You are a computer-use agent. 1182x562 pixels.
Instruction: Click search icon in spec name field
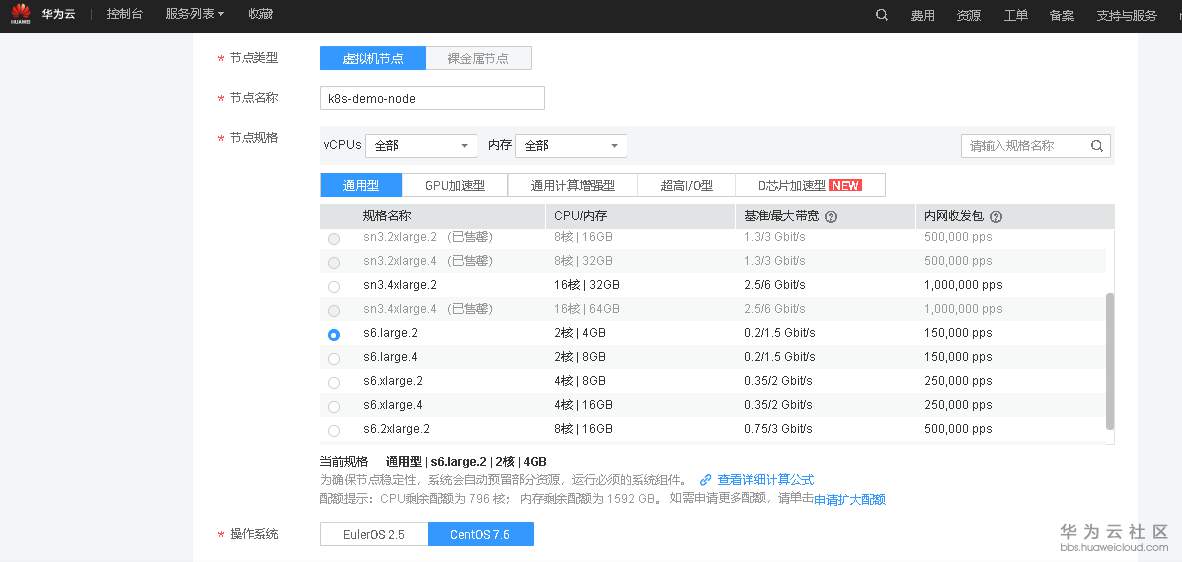(x=1097, y=145)
